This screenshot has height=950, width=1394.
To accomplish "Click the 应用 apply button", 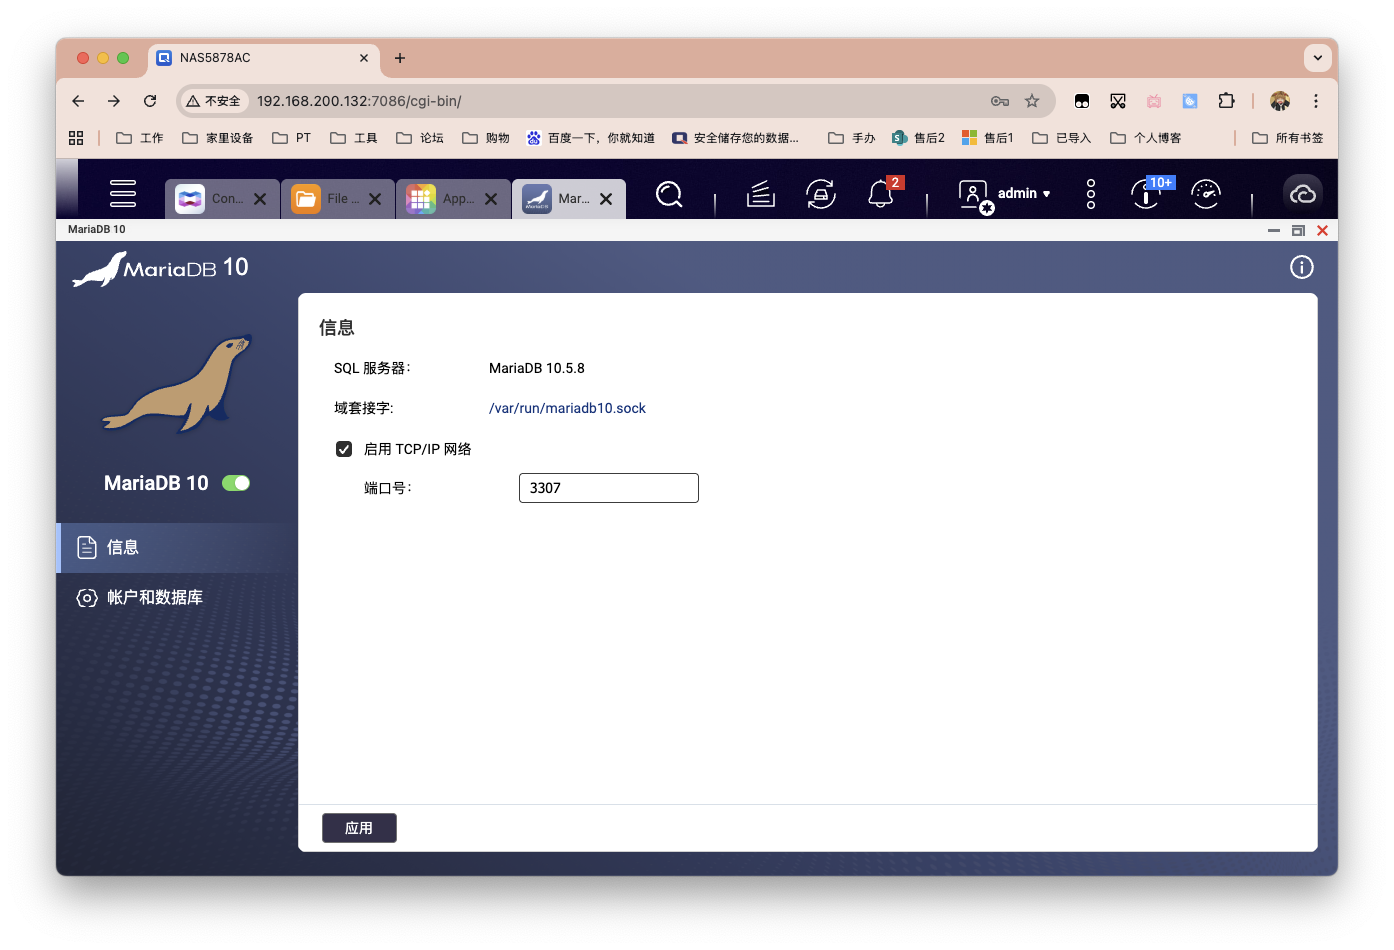I will 359,827.
